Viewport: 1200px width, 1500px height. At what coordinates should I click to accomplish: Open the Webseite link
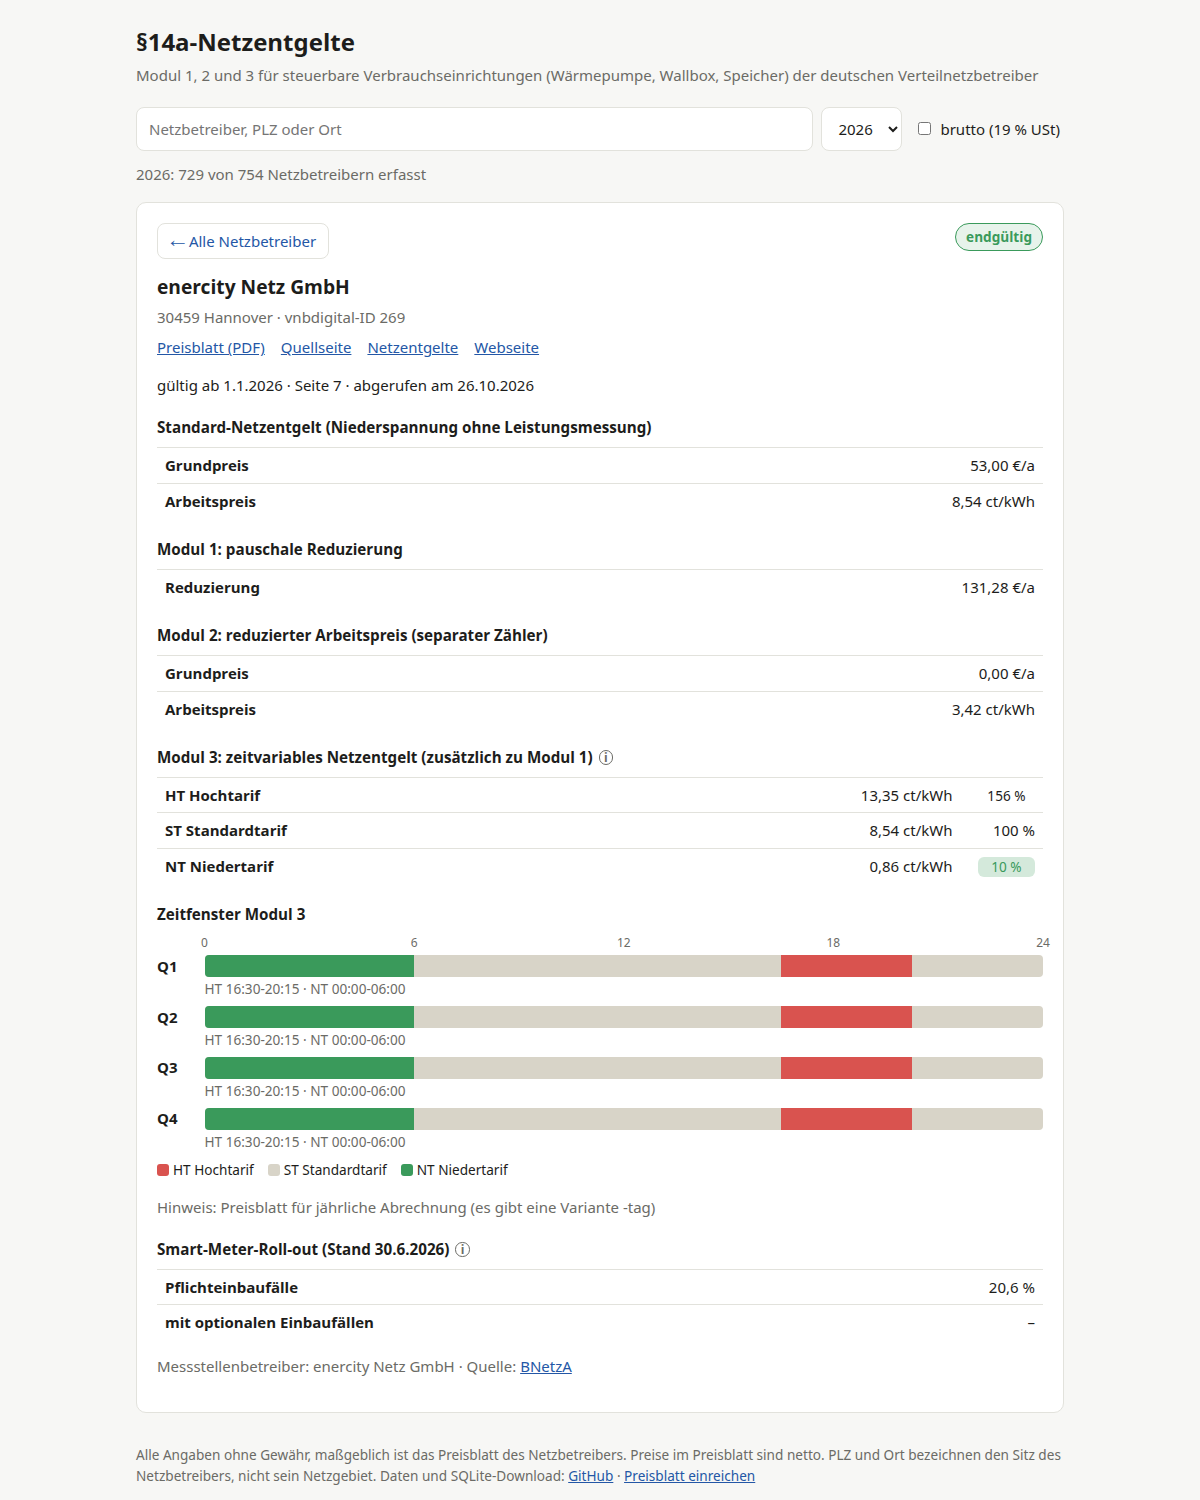click(506, 348)
